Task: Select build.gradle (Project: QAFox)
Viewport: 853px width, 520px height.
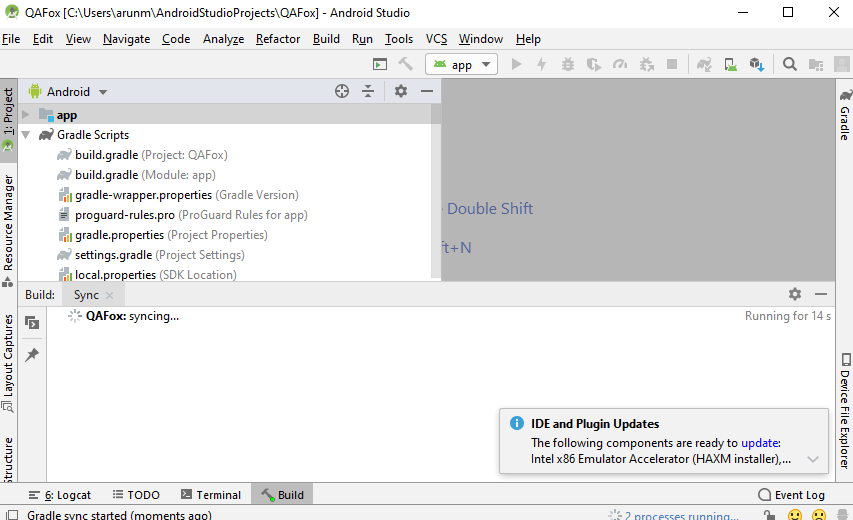Action: tap(151, 155)
